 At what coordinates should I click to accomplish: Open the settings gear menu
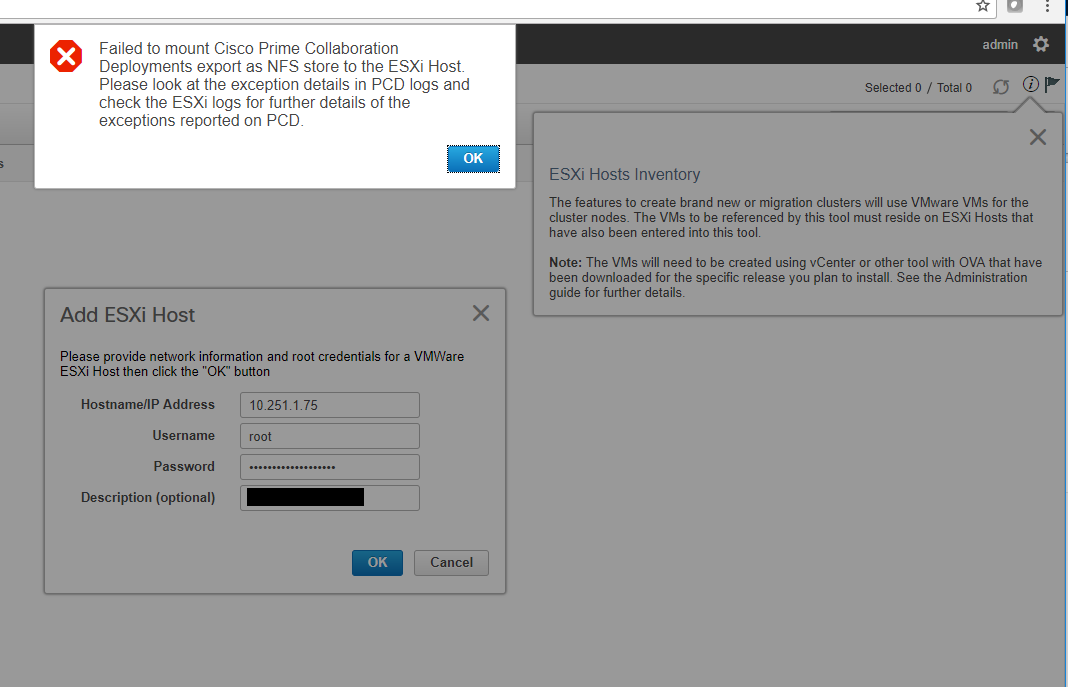[x=1040, y=44]
